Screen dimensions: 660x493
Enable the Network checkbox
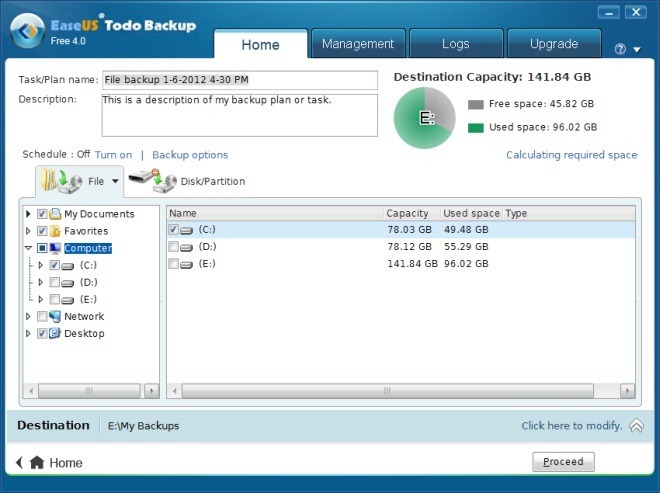pos(42,316)
